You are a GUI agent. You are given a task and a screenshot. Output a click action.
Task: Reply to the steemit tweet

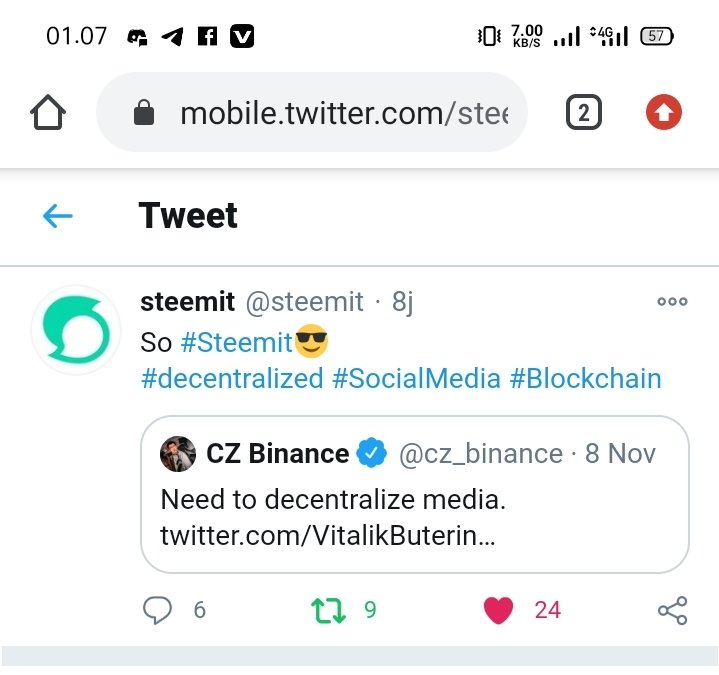(x=158, y=609)
